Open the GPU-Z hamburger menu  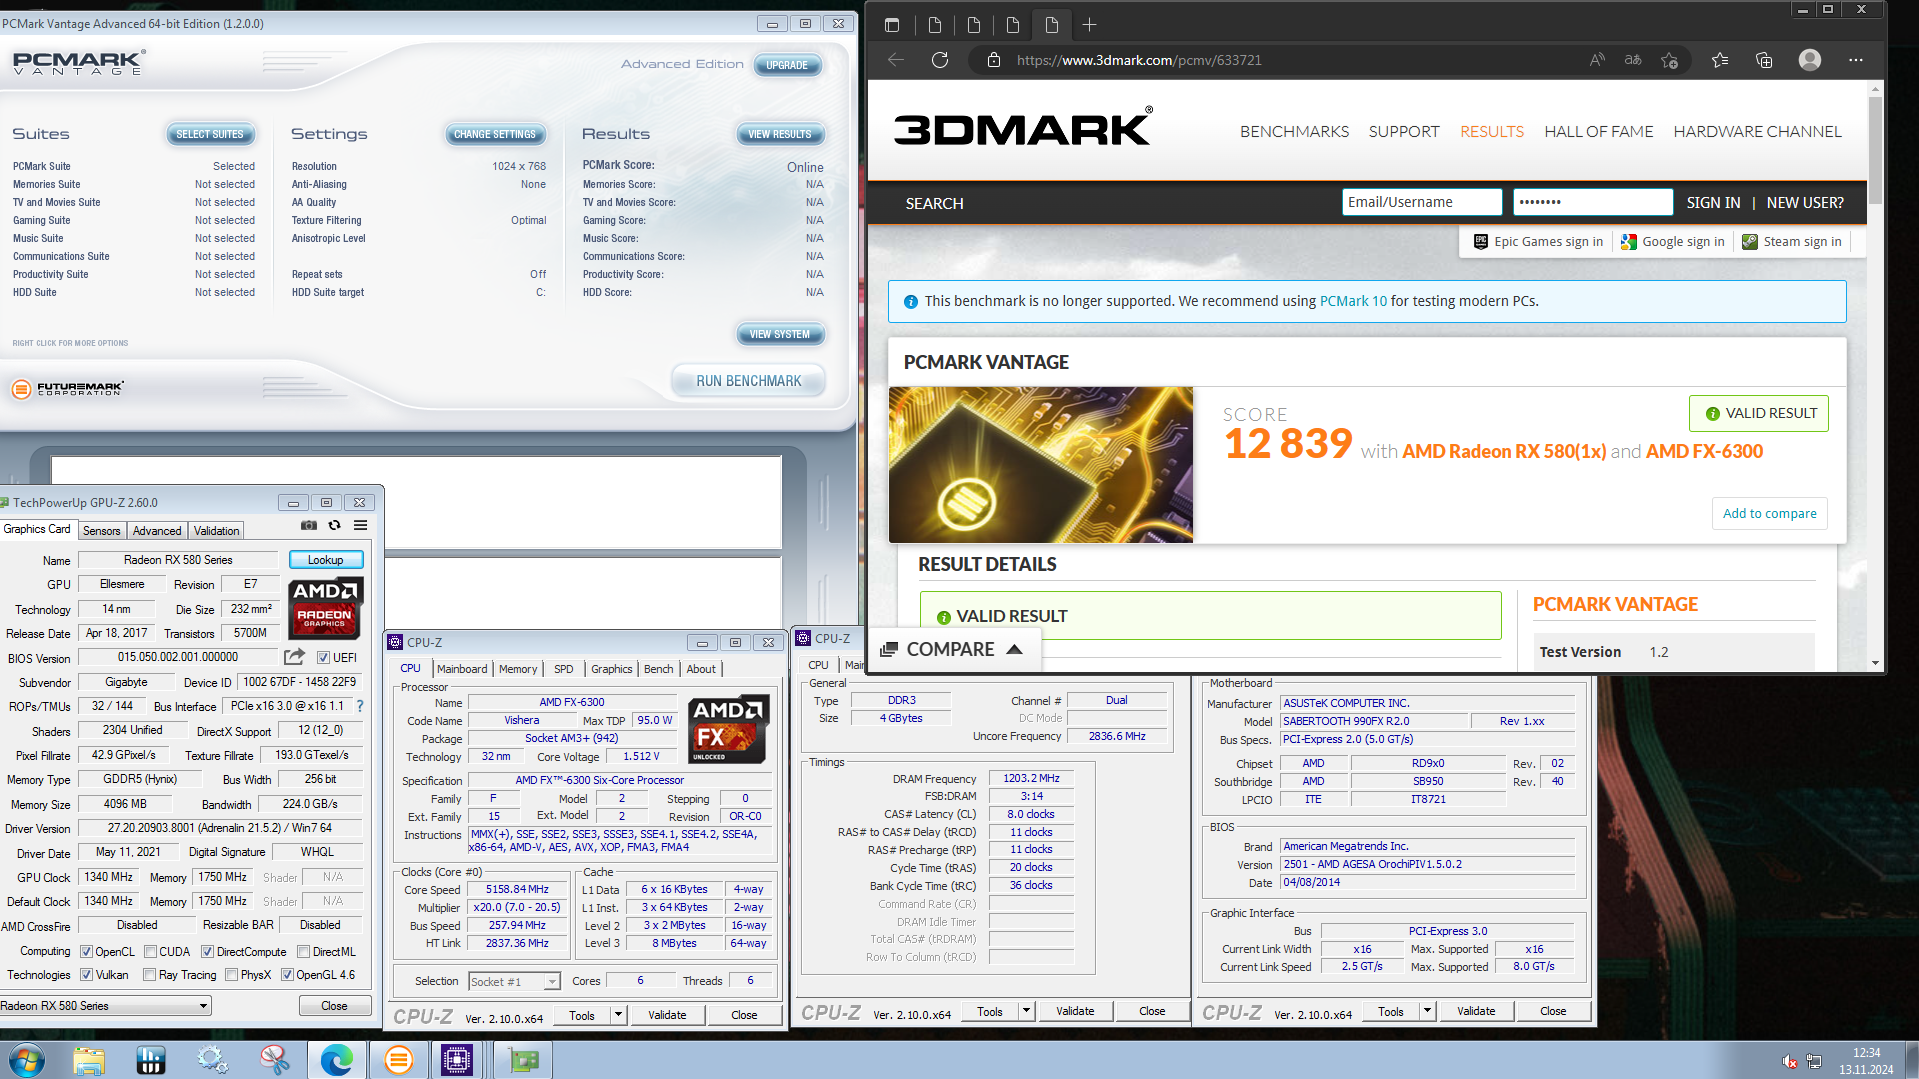[x=361, y=525]
